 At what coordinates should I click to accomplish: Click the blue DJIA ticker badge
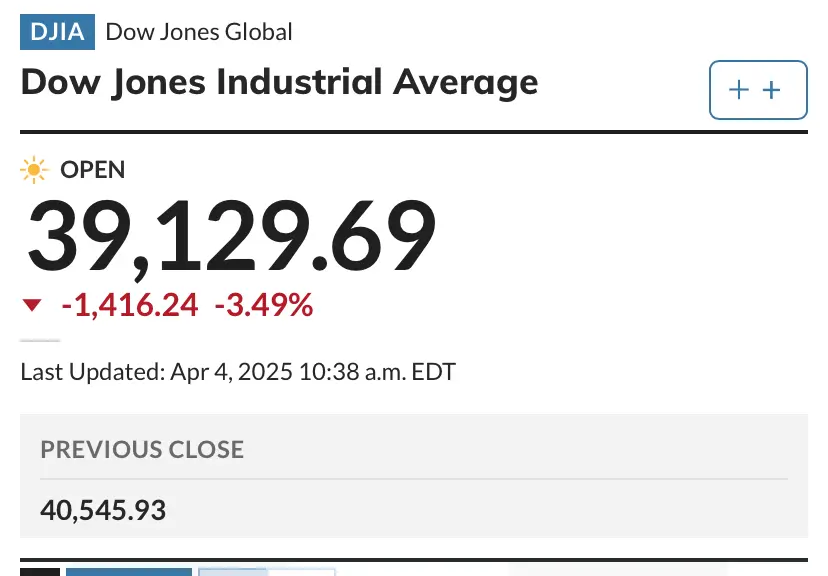tap(57, 32)
